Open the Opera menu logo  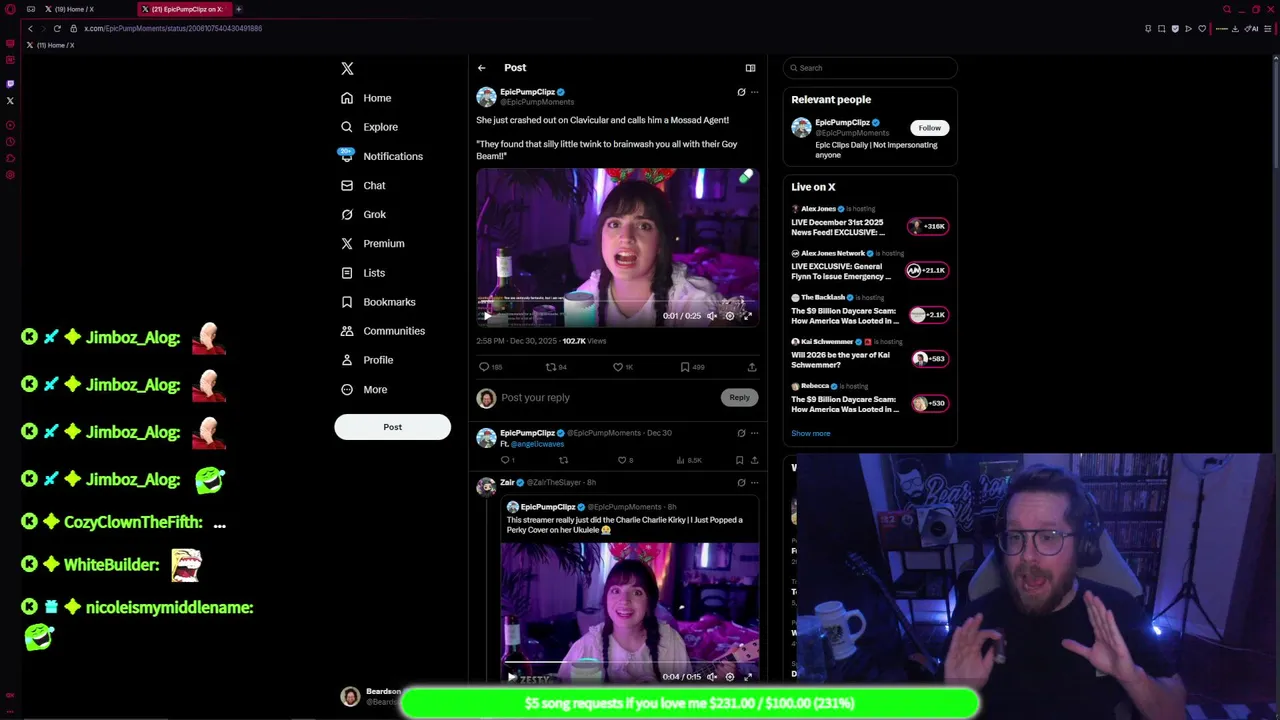(10, 9)
